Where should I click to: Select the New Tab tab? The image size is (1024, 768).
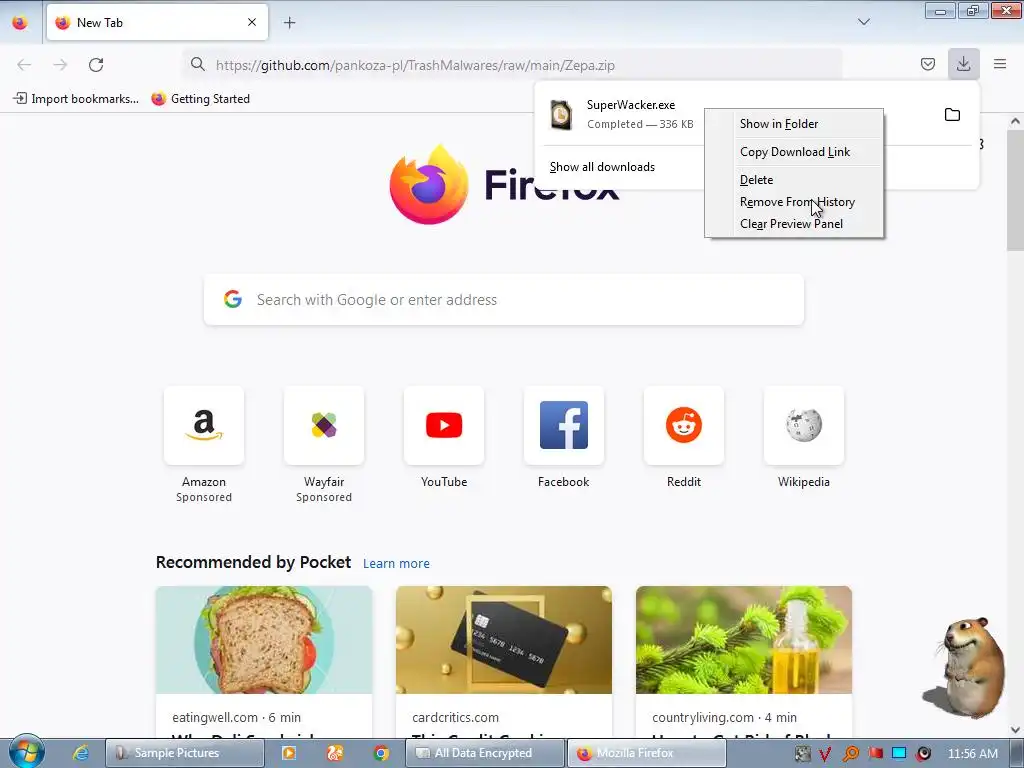(157, 22)
